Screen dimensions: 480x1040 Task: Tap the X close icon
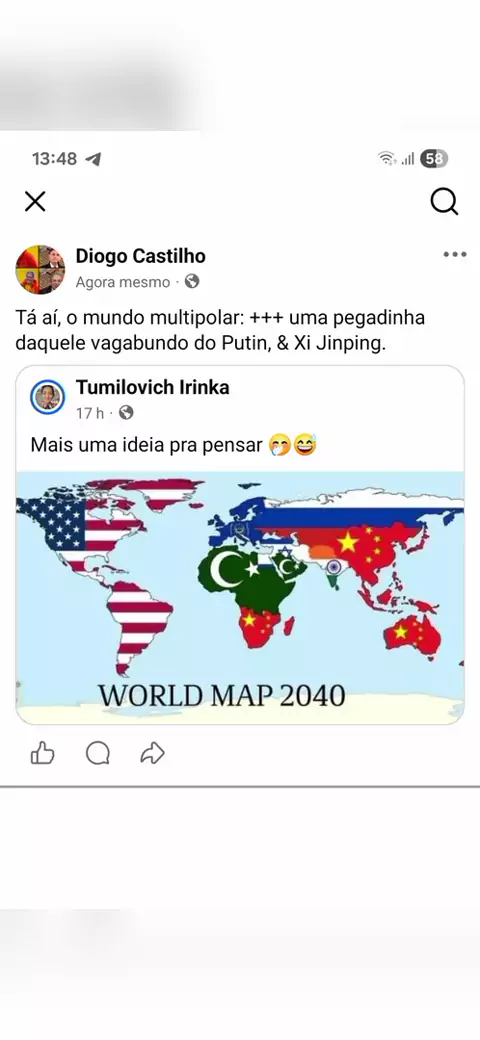pos(35,202)
